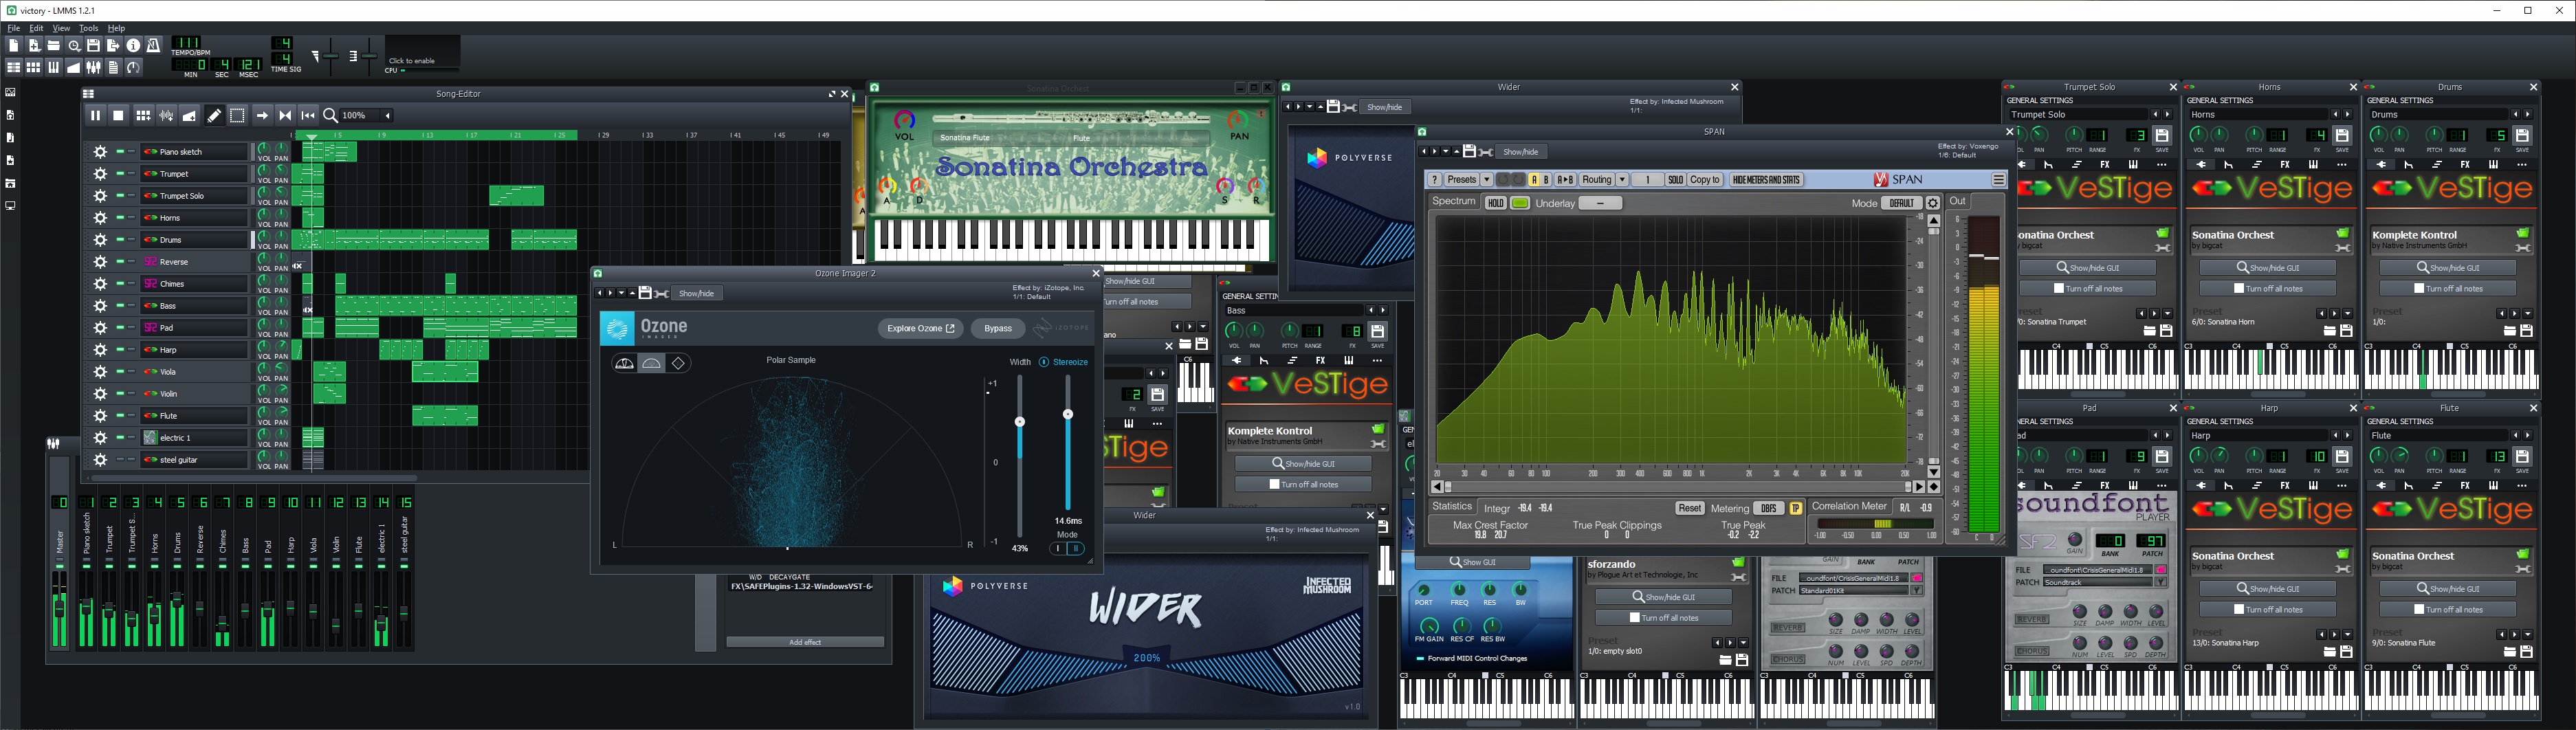The height and width of the screenshot is (730, 2576).
Task: Open the Tools menu
Action: (x=89, y=28)
